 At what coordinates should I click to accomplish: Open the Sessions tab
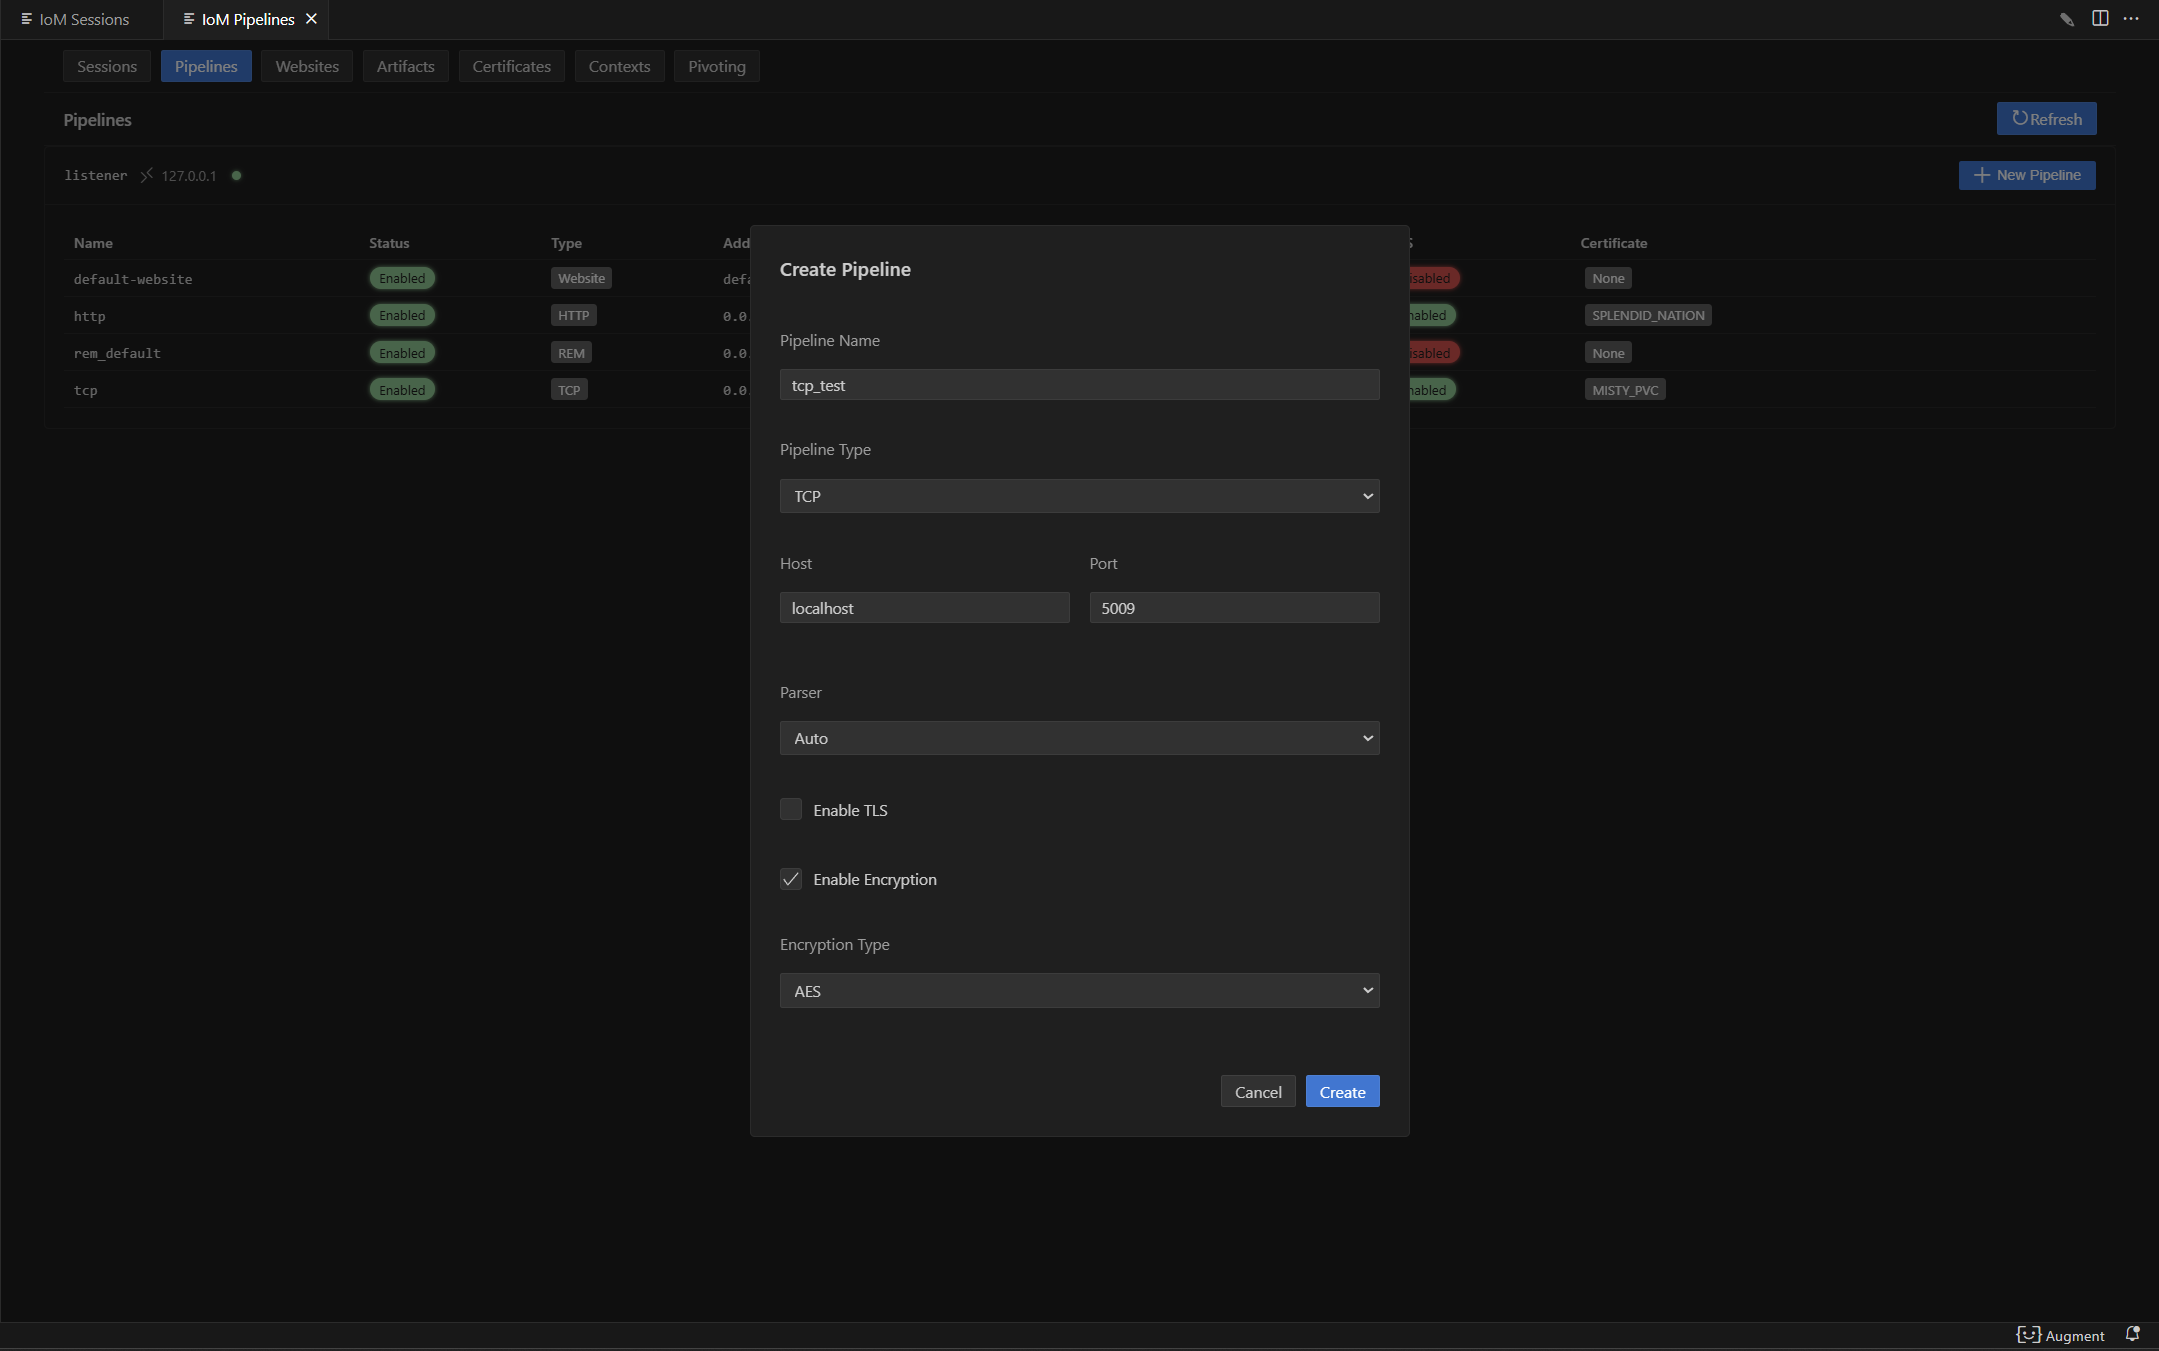[107, 66]
